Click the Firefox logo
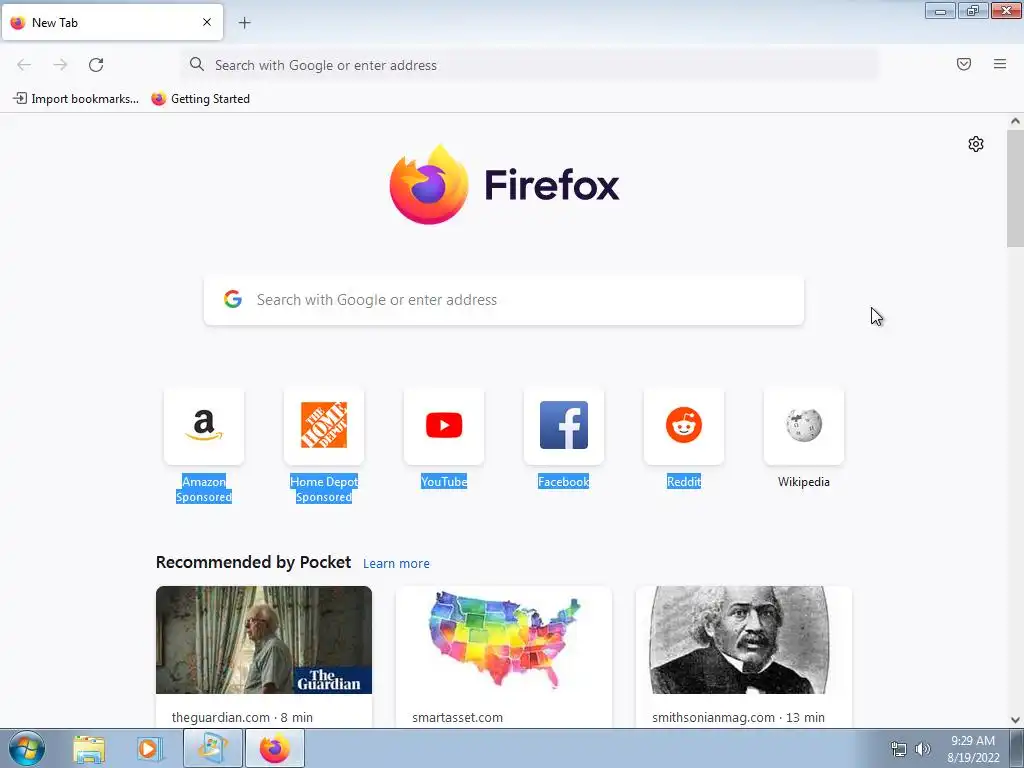 pos(504,185)
